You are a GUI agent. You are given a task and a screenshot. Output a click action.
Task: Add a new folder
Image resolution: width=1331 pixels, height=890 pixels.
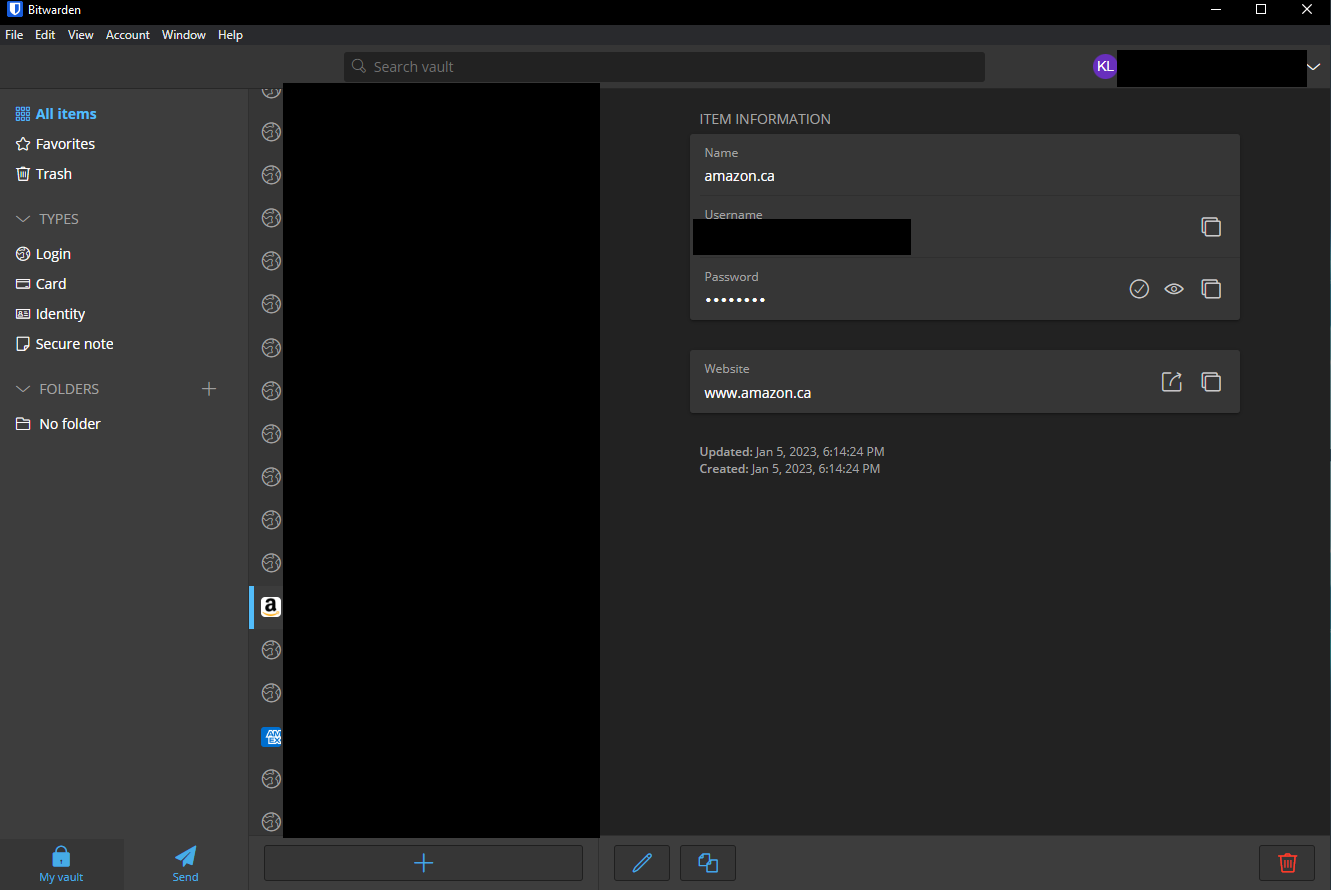(x=209, y=389)
